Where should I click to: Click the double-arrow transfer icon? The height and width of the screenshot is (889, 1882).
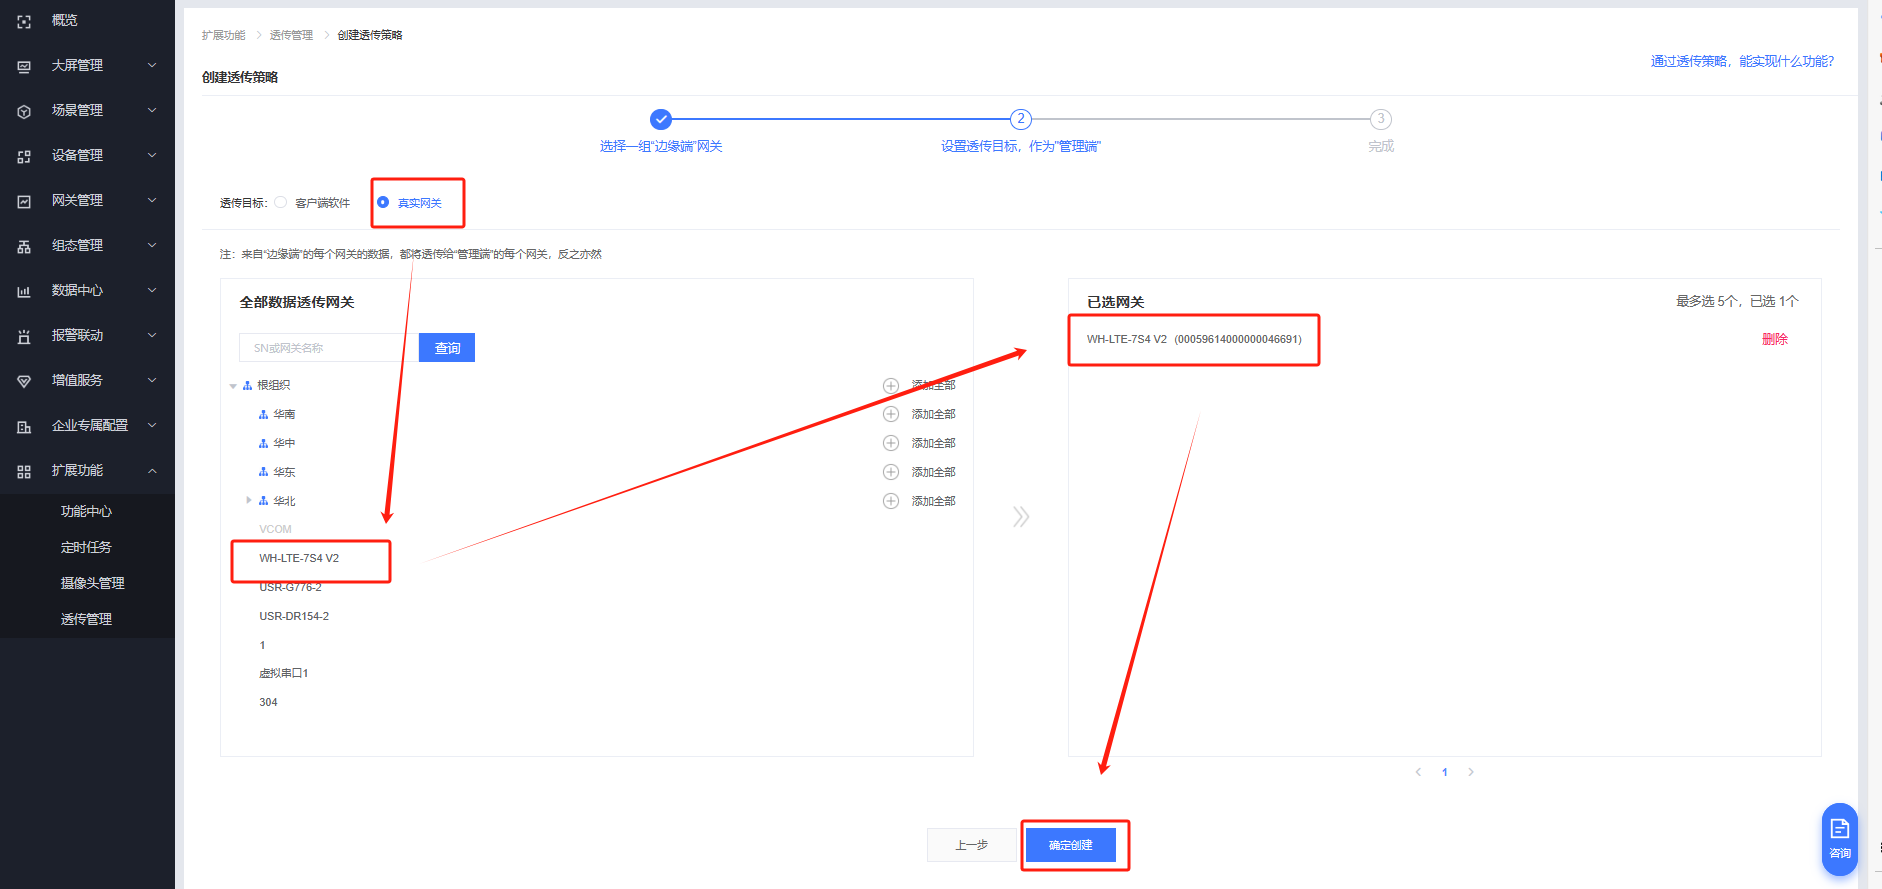coord(1020,516)
